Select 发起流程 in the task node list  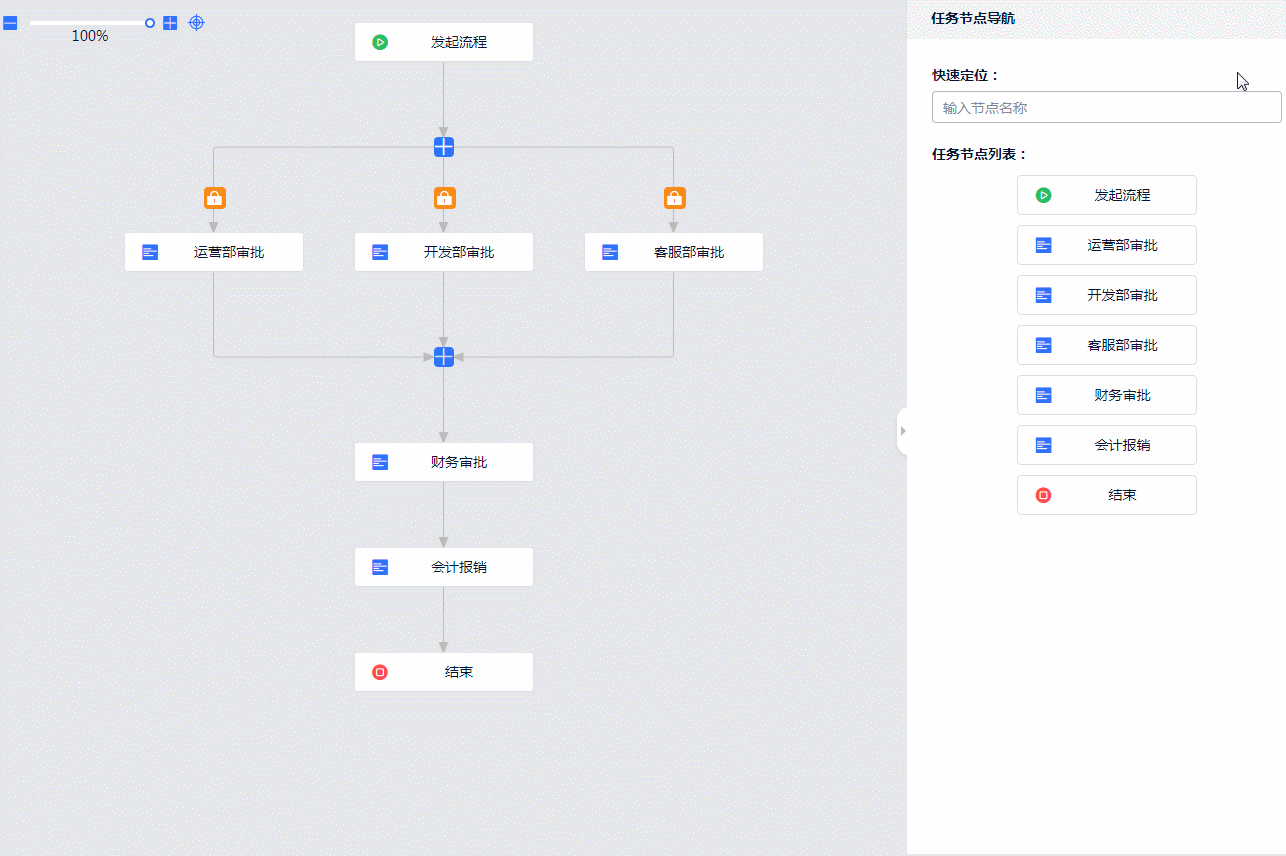coord(1106,195)
